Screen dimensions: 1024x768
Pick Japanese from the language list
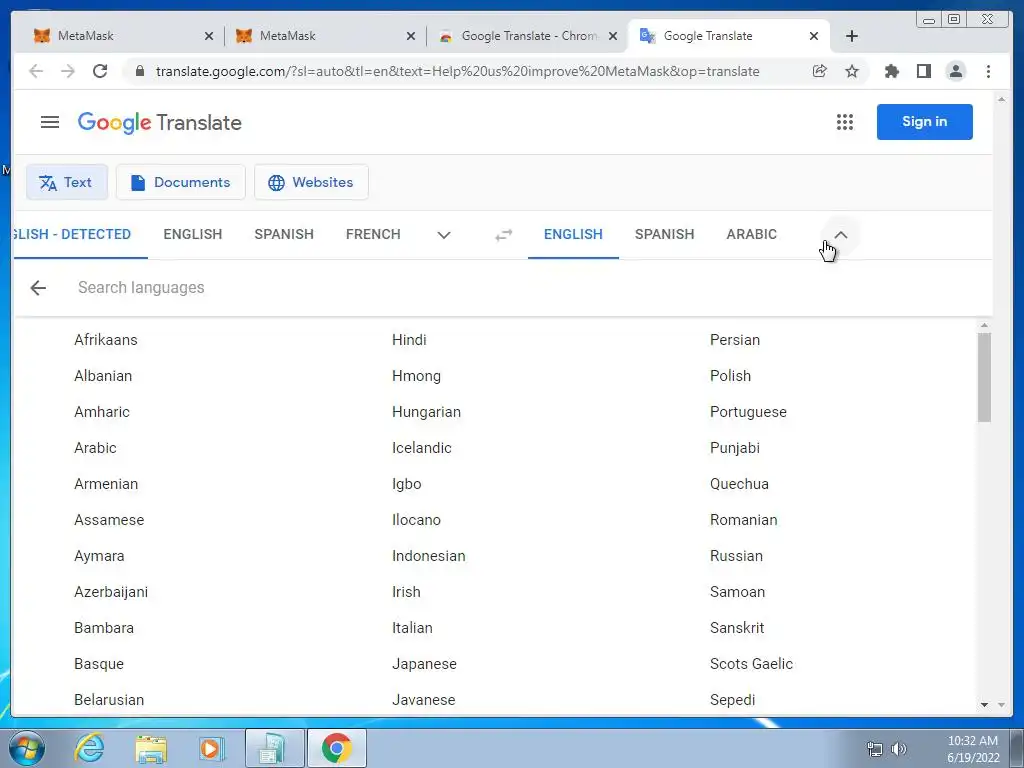(x=424, y=664)
